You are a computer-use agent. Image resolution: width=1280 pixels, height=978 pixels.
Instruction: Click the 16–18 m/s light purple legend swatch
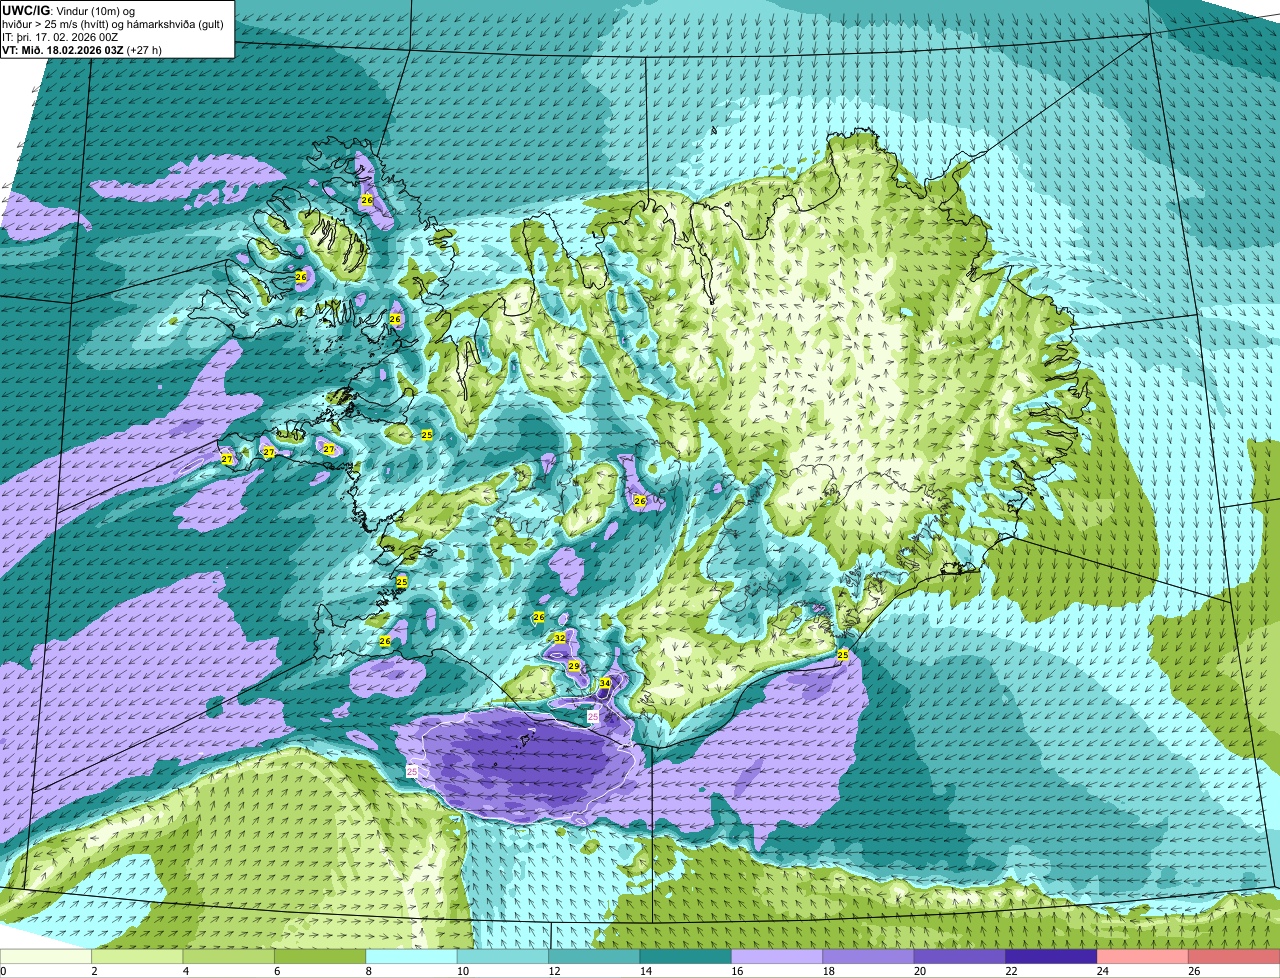[777, 956]
